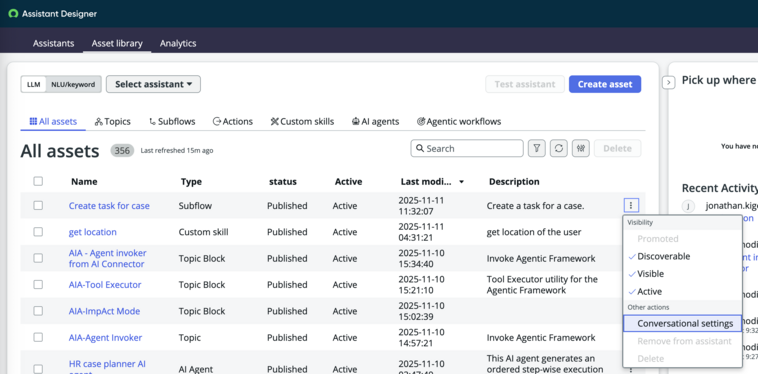The height and width of the screenshot is (374, 758).
Task: Click the 2025-11-11 11:32:07 timestamp
Action: click(x=421, y=205)
